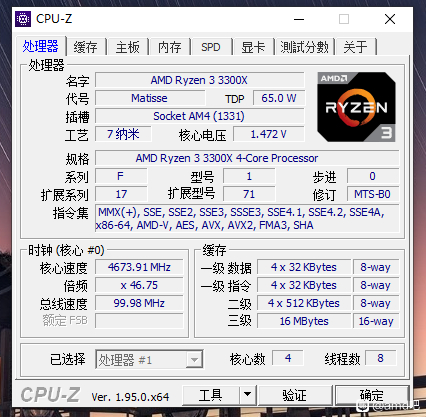Image resolution: width=426 pixels, height=417 pixels.
Task: Click the 确定 button
Action: pos(372,395)
